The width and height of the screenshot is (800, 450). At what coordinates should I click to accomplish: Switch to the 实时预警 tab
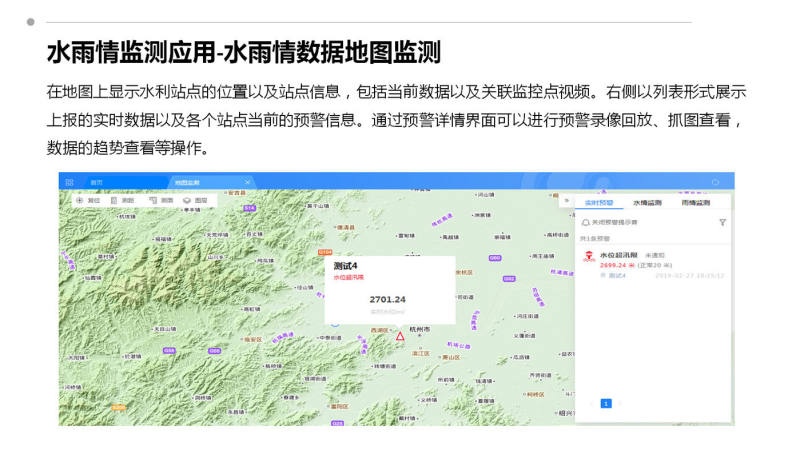[x=598, y=203]
